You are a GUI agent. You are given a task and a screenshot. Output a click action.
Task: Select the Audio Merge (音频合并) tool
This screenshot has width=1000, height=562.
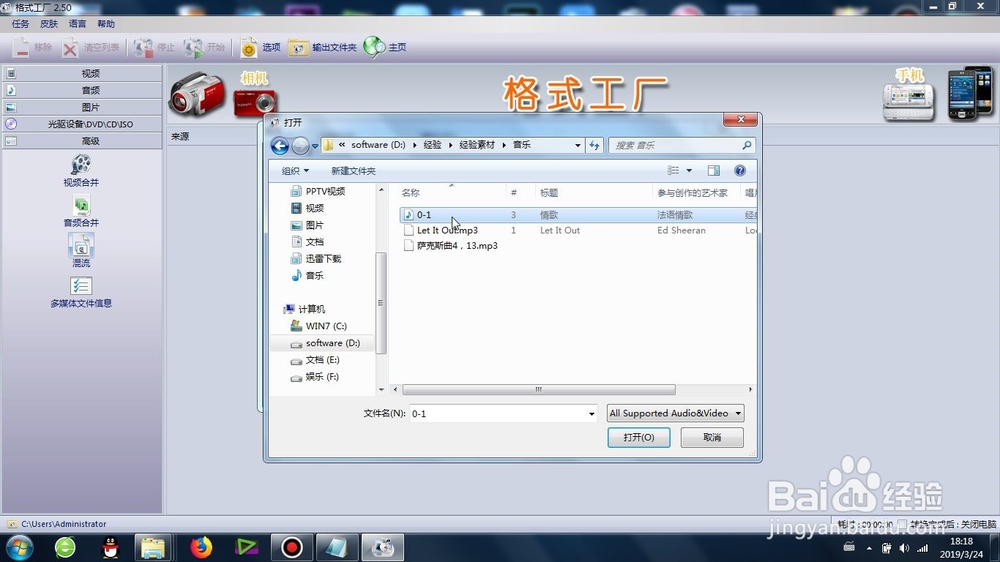[81, 211]
